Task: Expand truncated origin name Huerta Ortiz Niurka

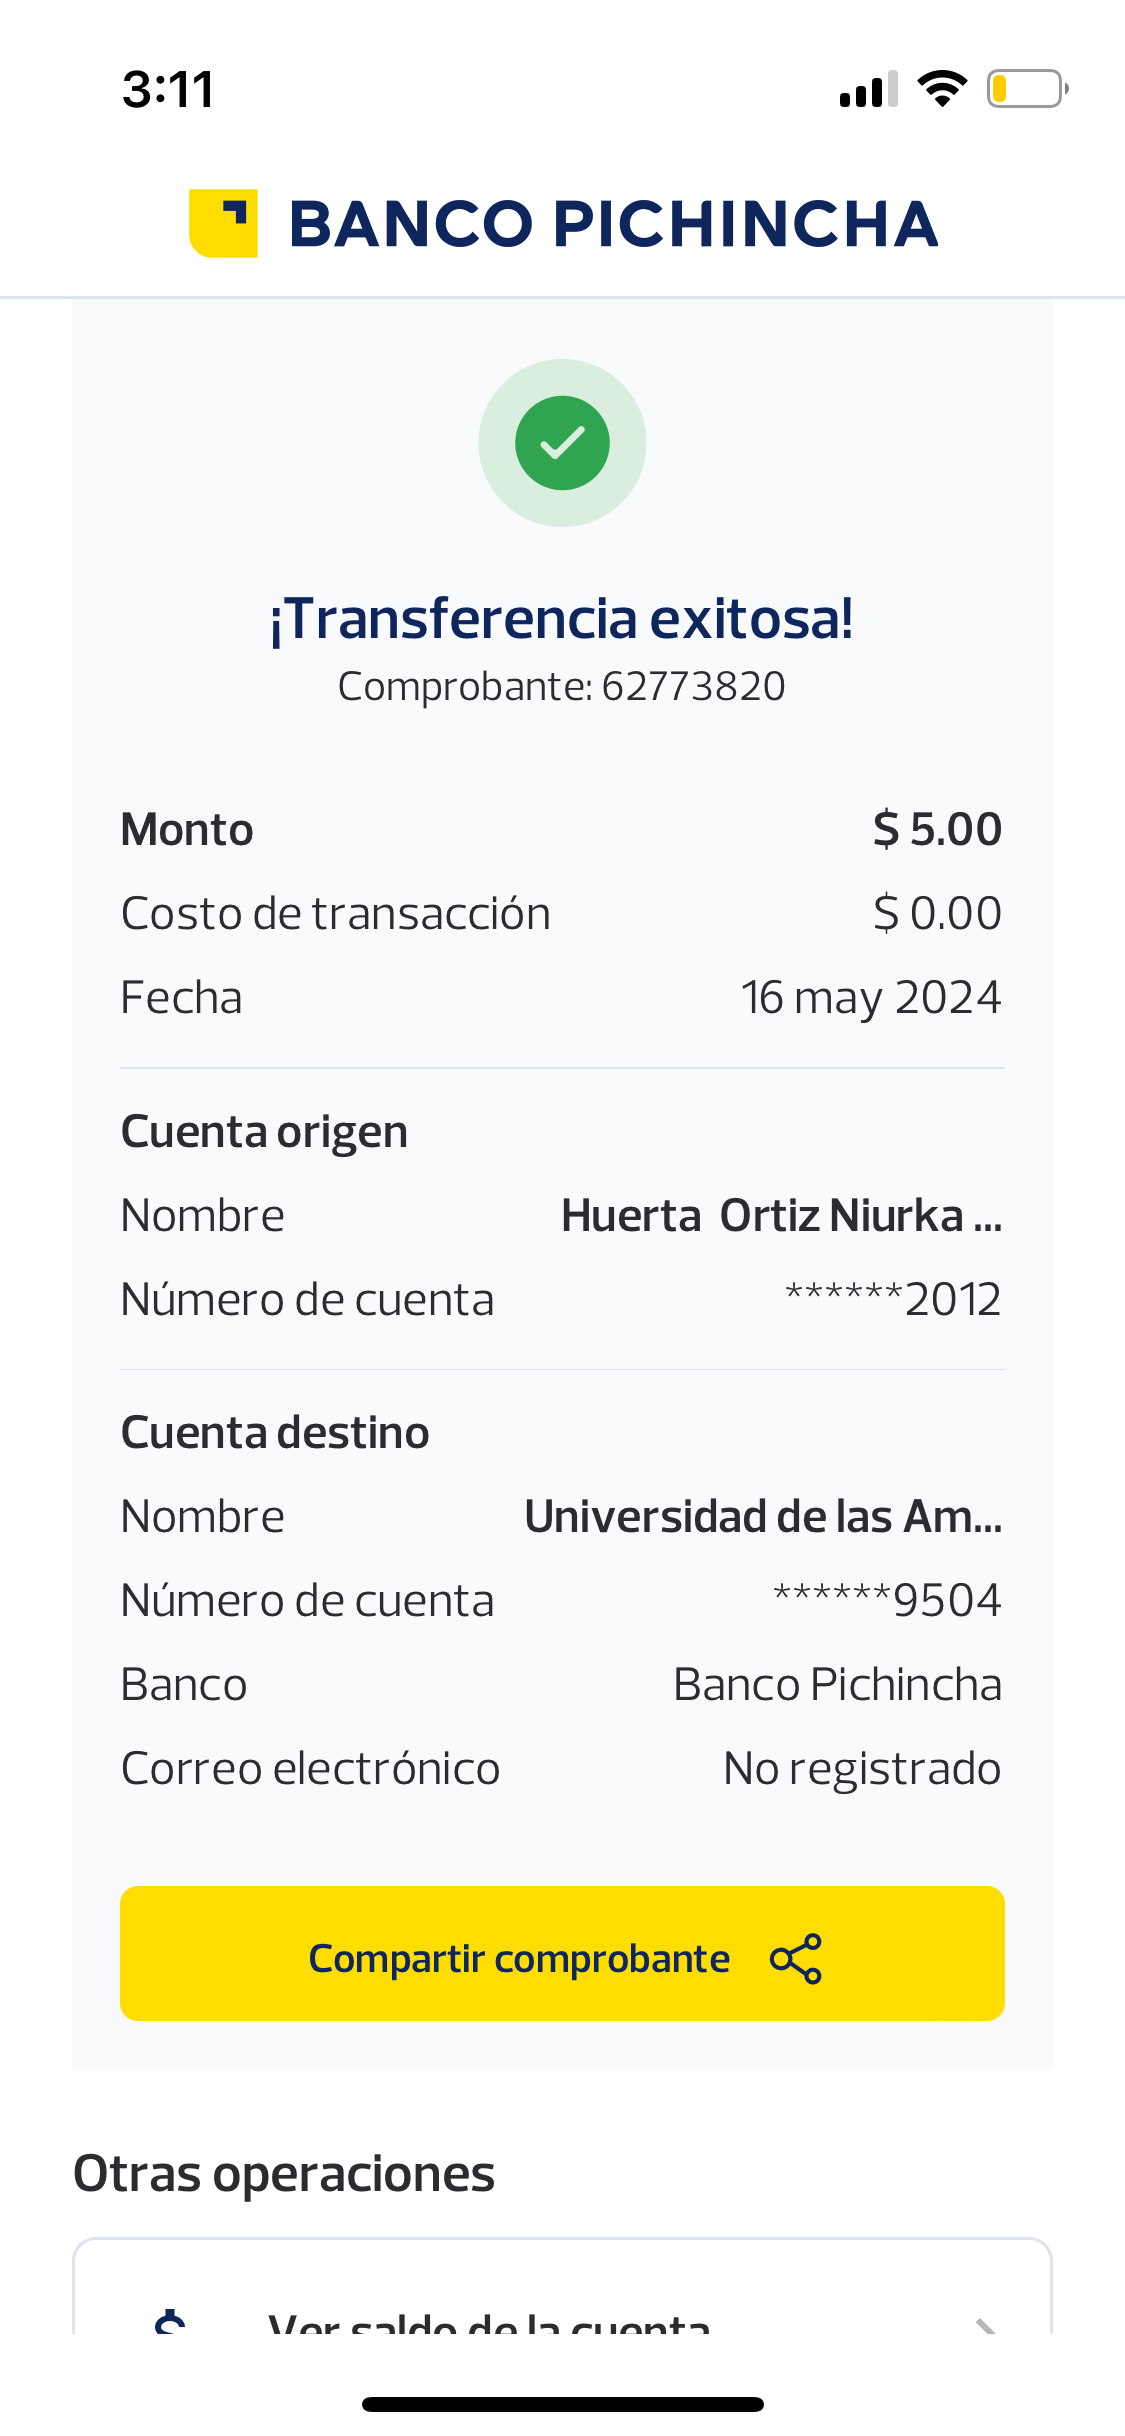Action: click(781, 1216)
